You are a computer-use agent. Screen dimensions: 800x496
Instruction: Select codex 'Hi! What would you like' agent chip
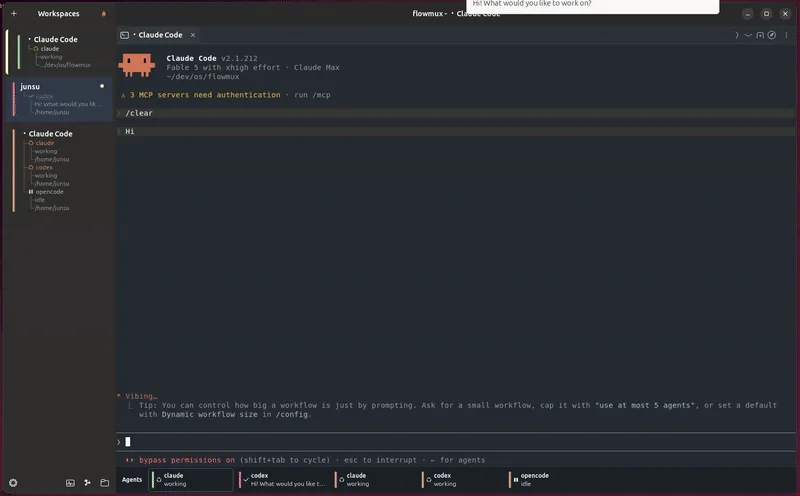coord(283,480)
